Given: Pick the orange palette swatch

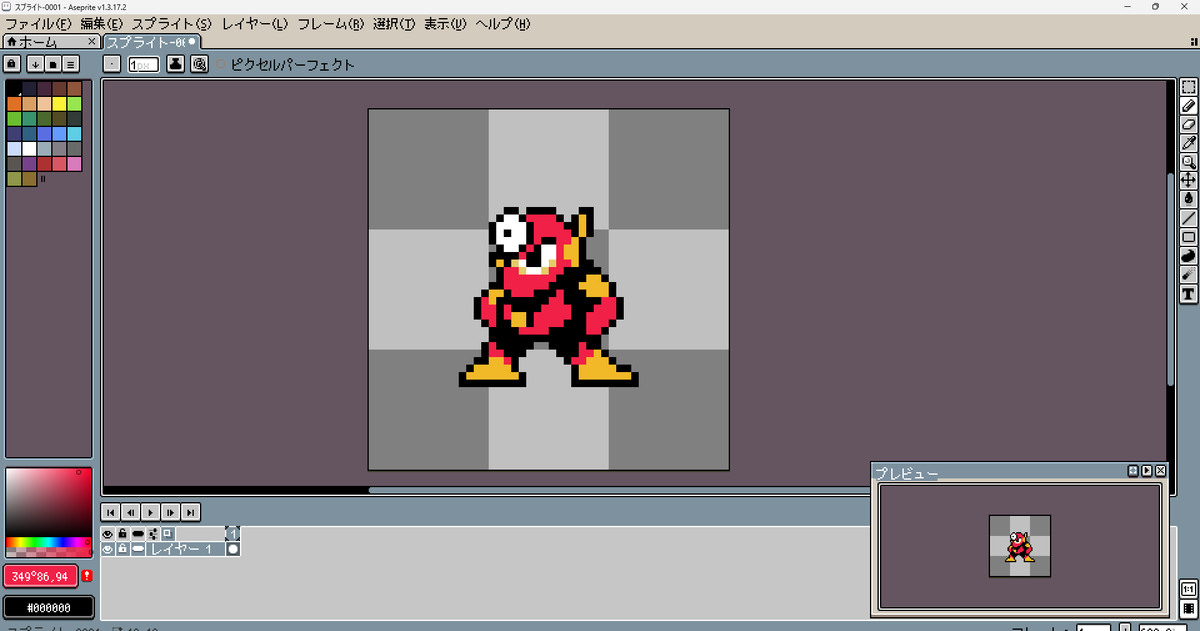Looking at the screenshot, I should click(14, 103).
